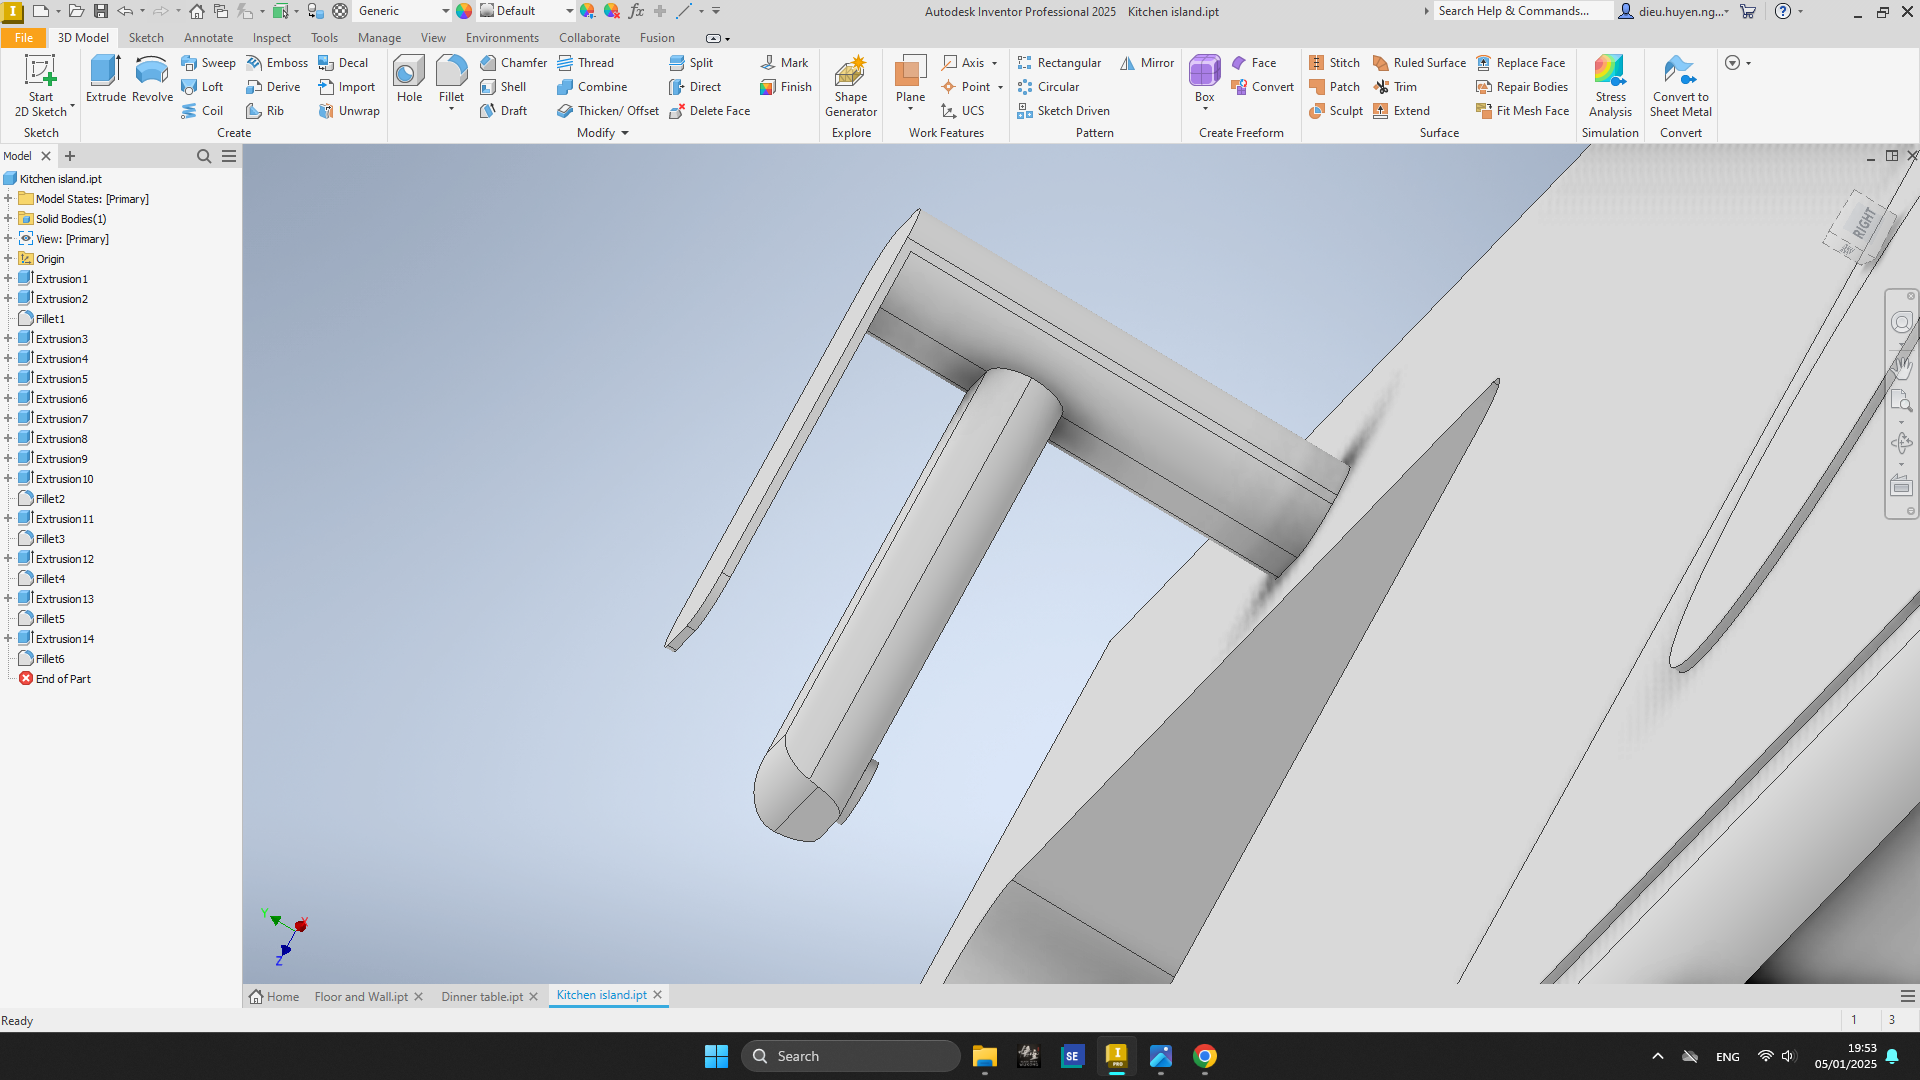Open the File menu

coord(24,38)
